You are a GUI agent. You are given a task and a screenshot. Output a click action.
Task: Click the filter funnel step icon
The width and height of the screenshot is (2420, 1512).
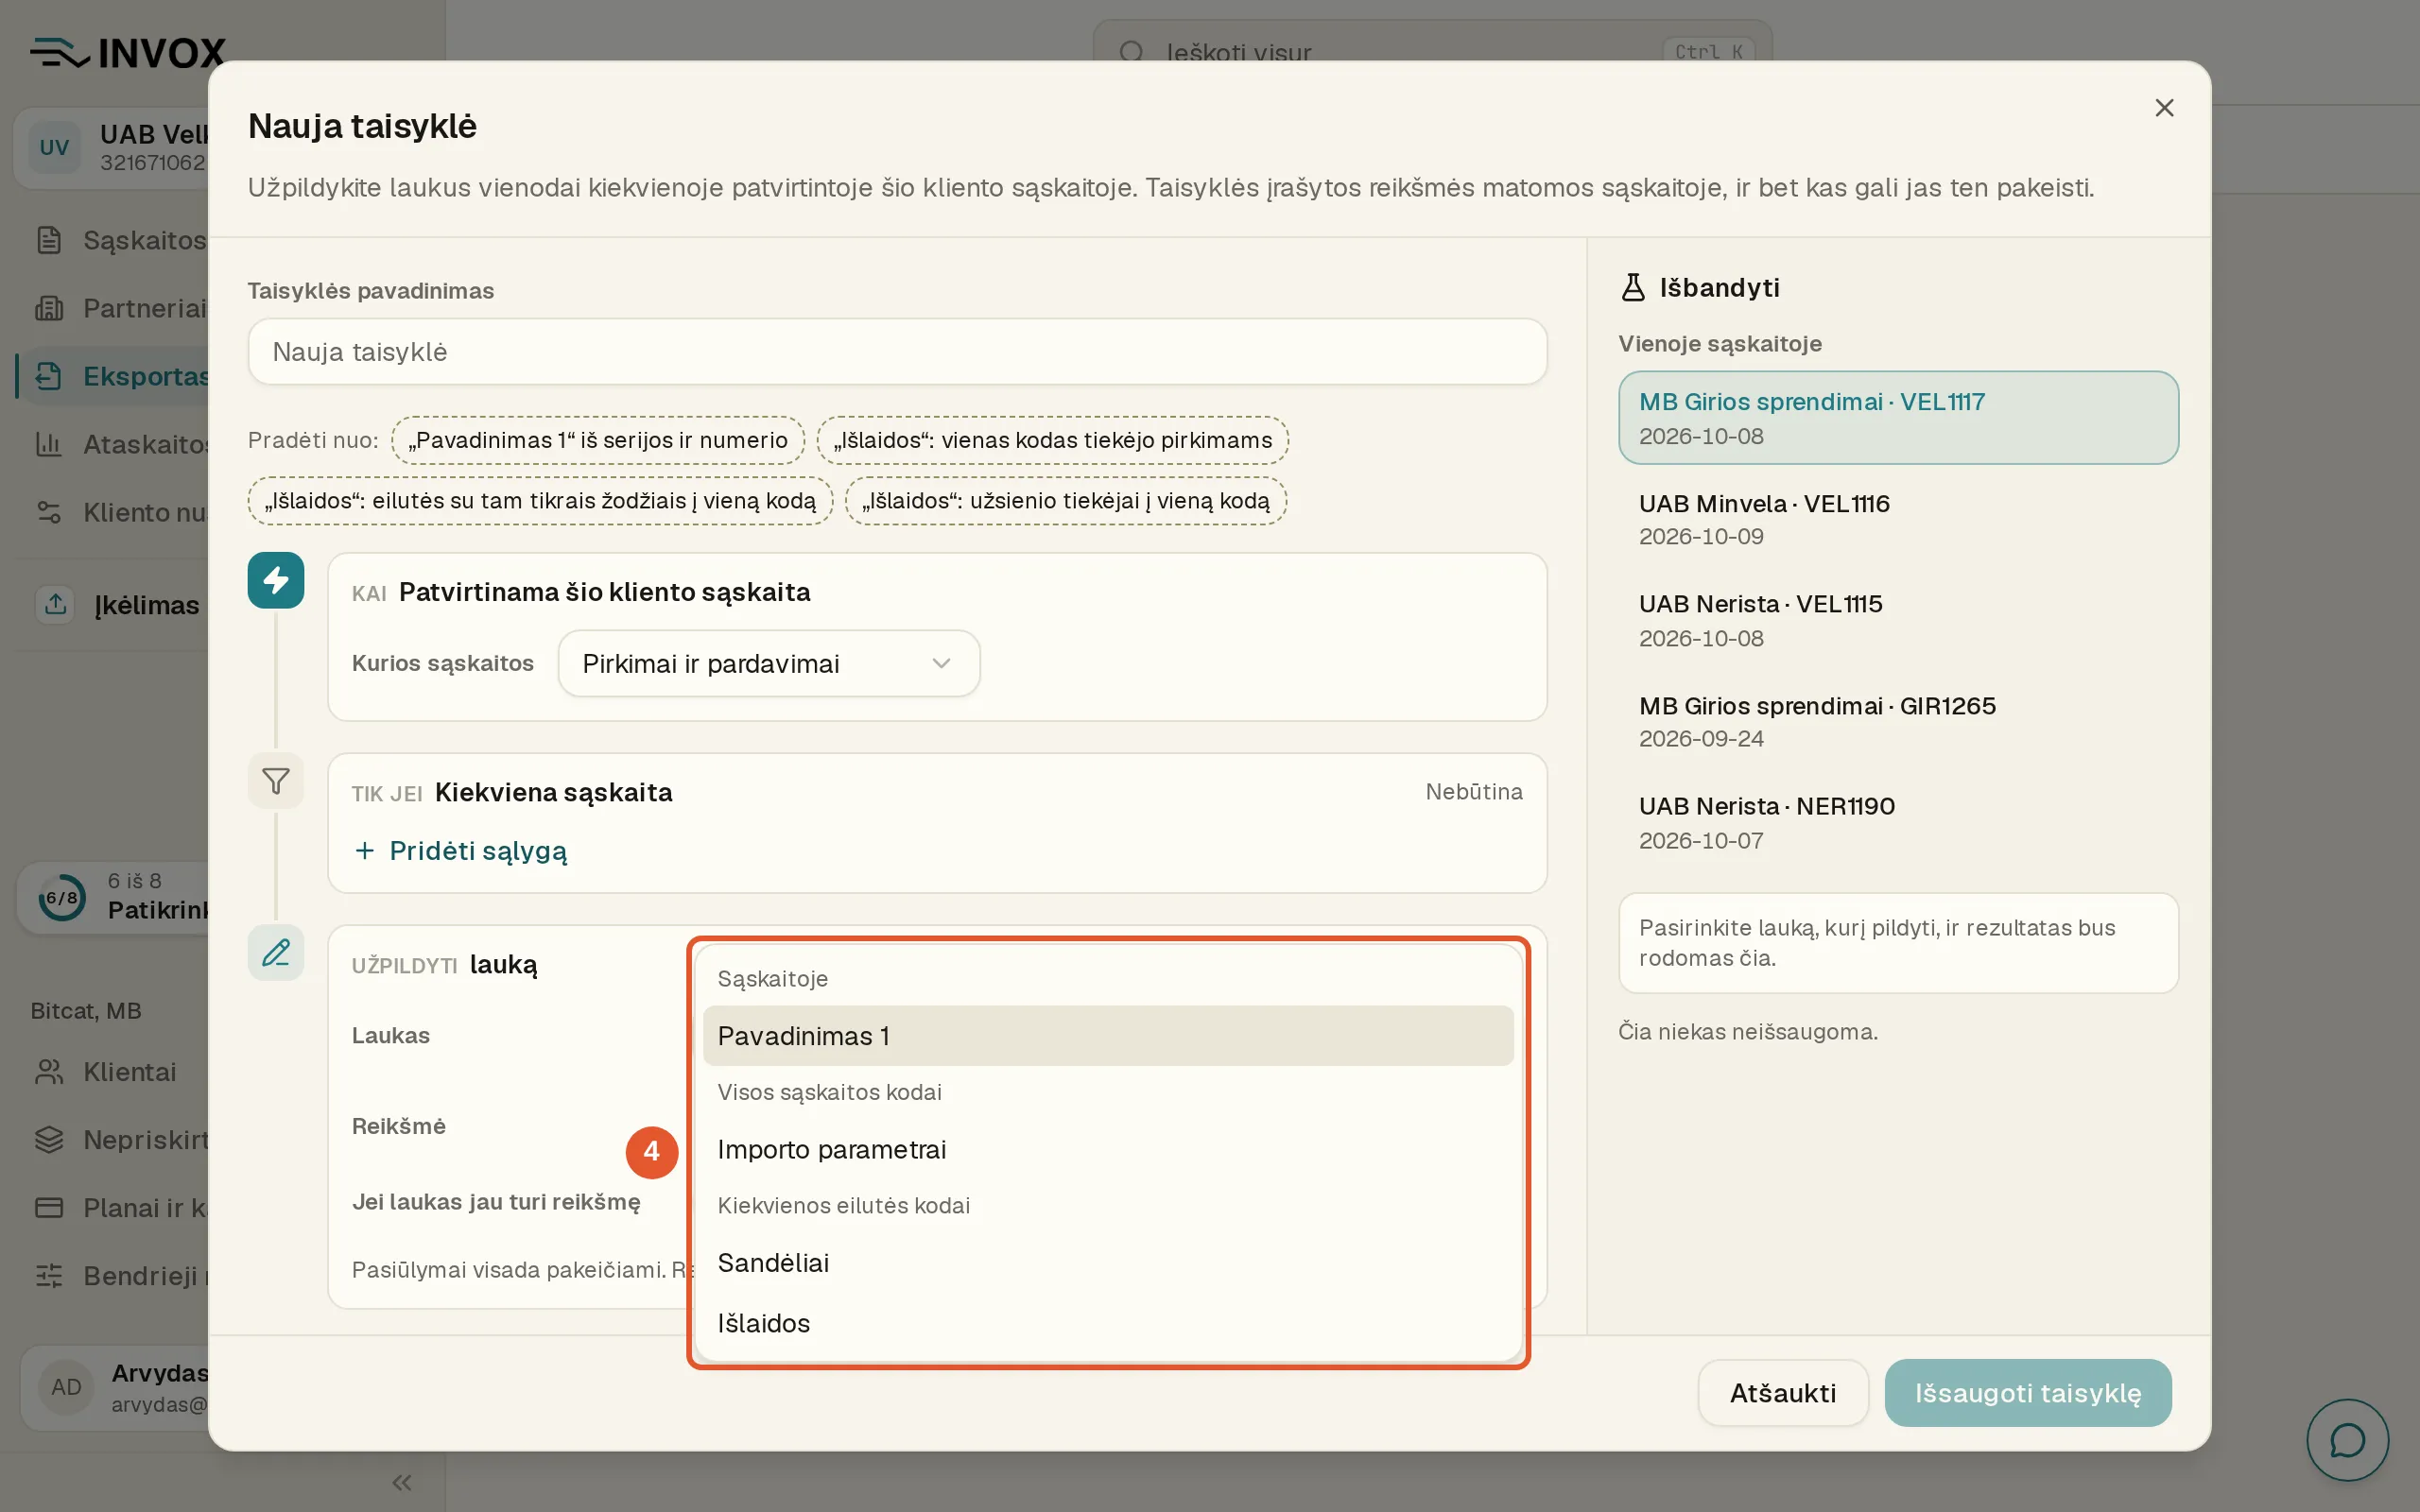[x=276, y=781]
